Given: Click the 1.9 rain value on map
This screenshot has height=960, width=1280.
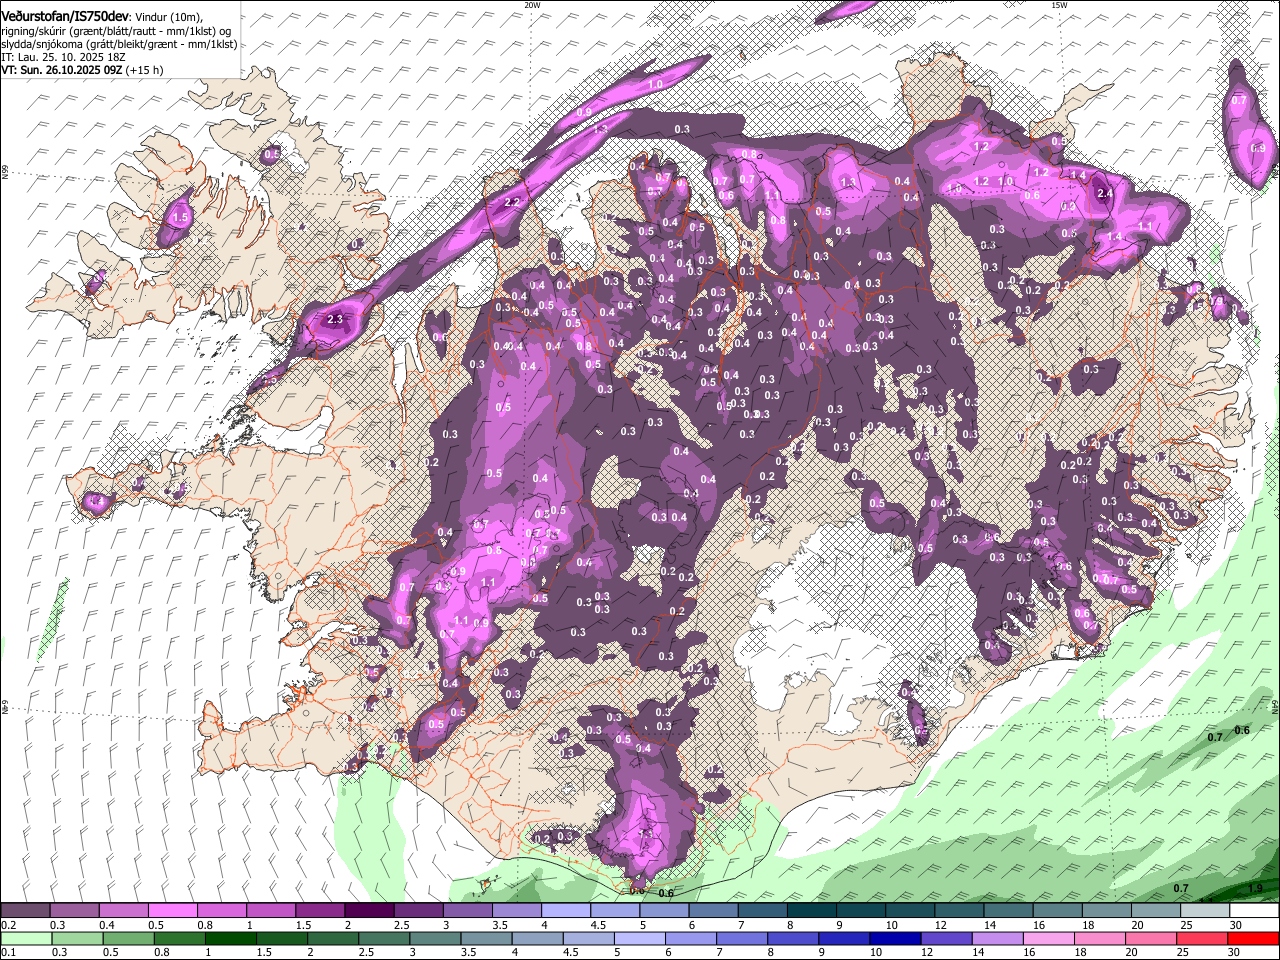Looking at the screenshot, I should [1256, 888].
